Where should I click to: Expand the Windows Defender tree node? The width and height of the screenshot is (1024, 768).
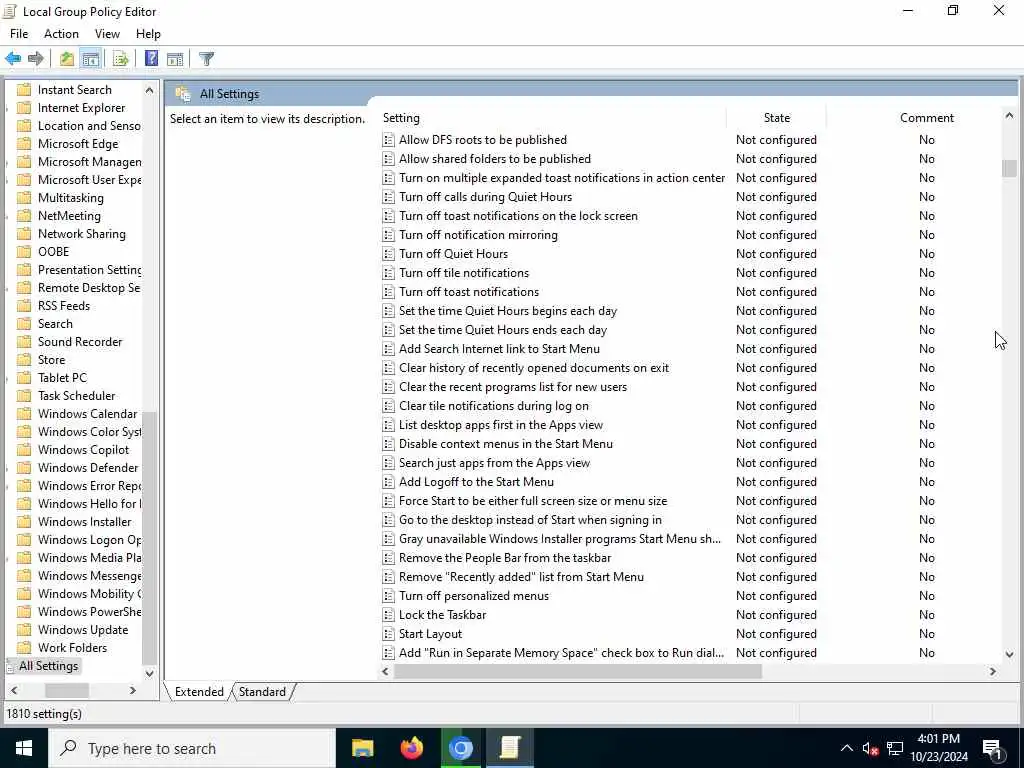pyautogui.click(x=7, y=468)
